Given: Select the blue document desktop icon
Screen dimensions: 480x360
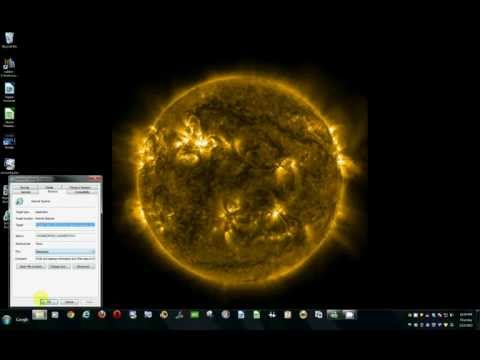Looking at the screenshot, I should point(9,92).
